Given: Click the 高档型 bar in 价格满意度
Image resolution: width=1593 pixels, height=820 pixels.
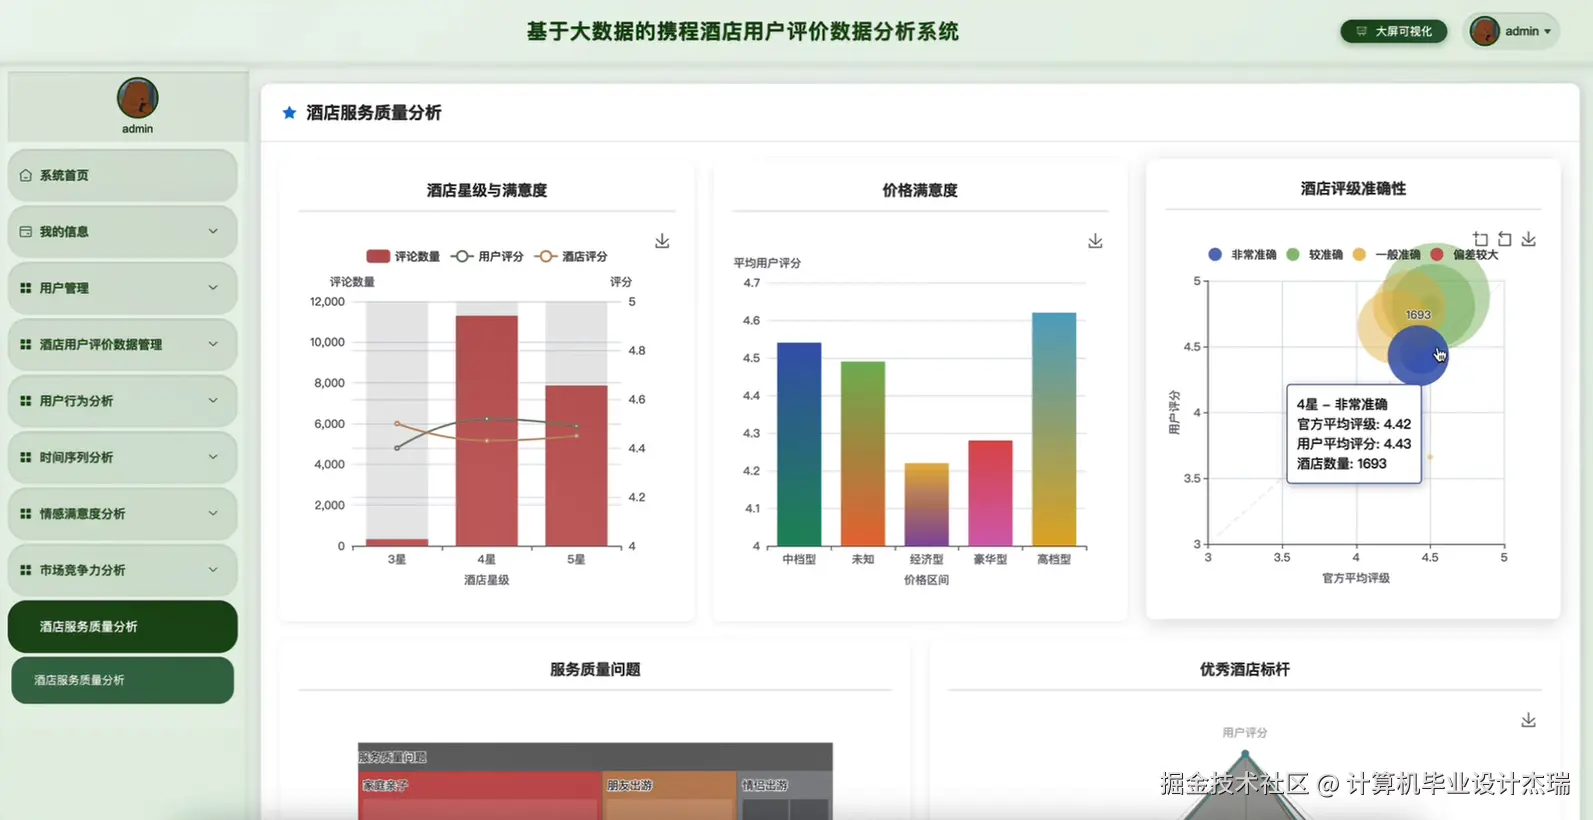Looking at the screenshot, I should pos(1054,430).
